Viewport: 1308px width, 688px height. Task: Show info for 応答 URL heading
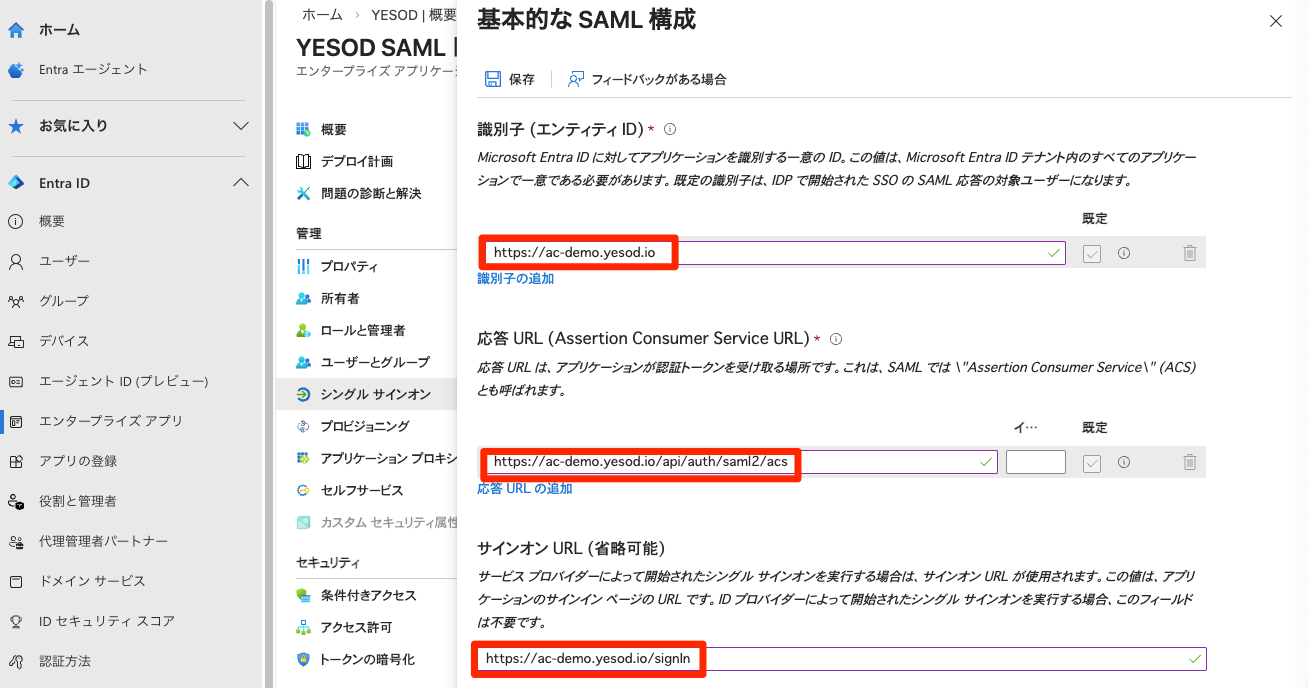point(836,339)
